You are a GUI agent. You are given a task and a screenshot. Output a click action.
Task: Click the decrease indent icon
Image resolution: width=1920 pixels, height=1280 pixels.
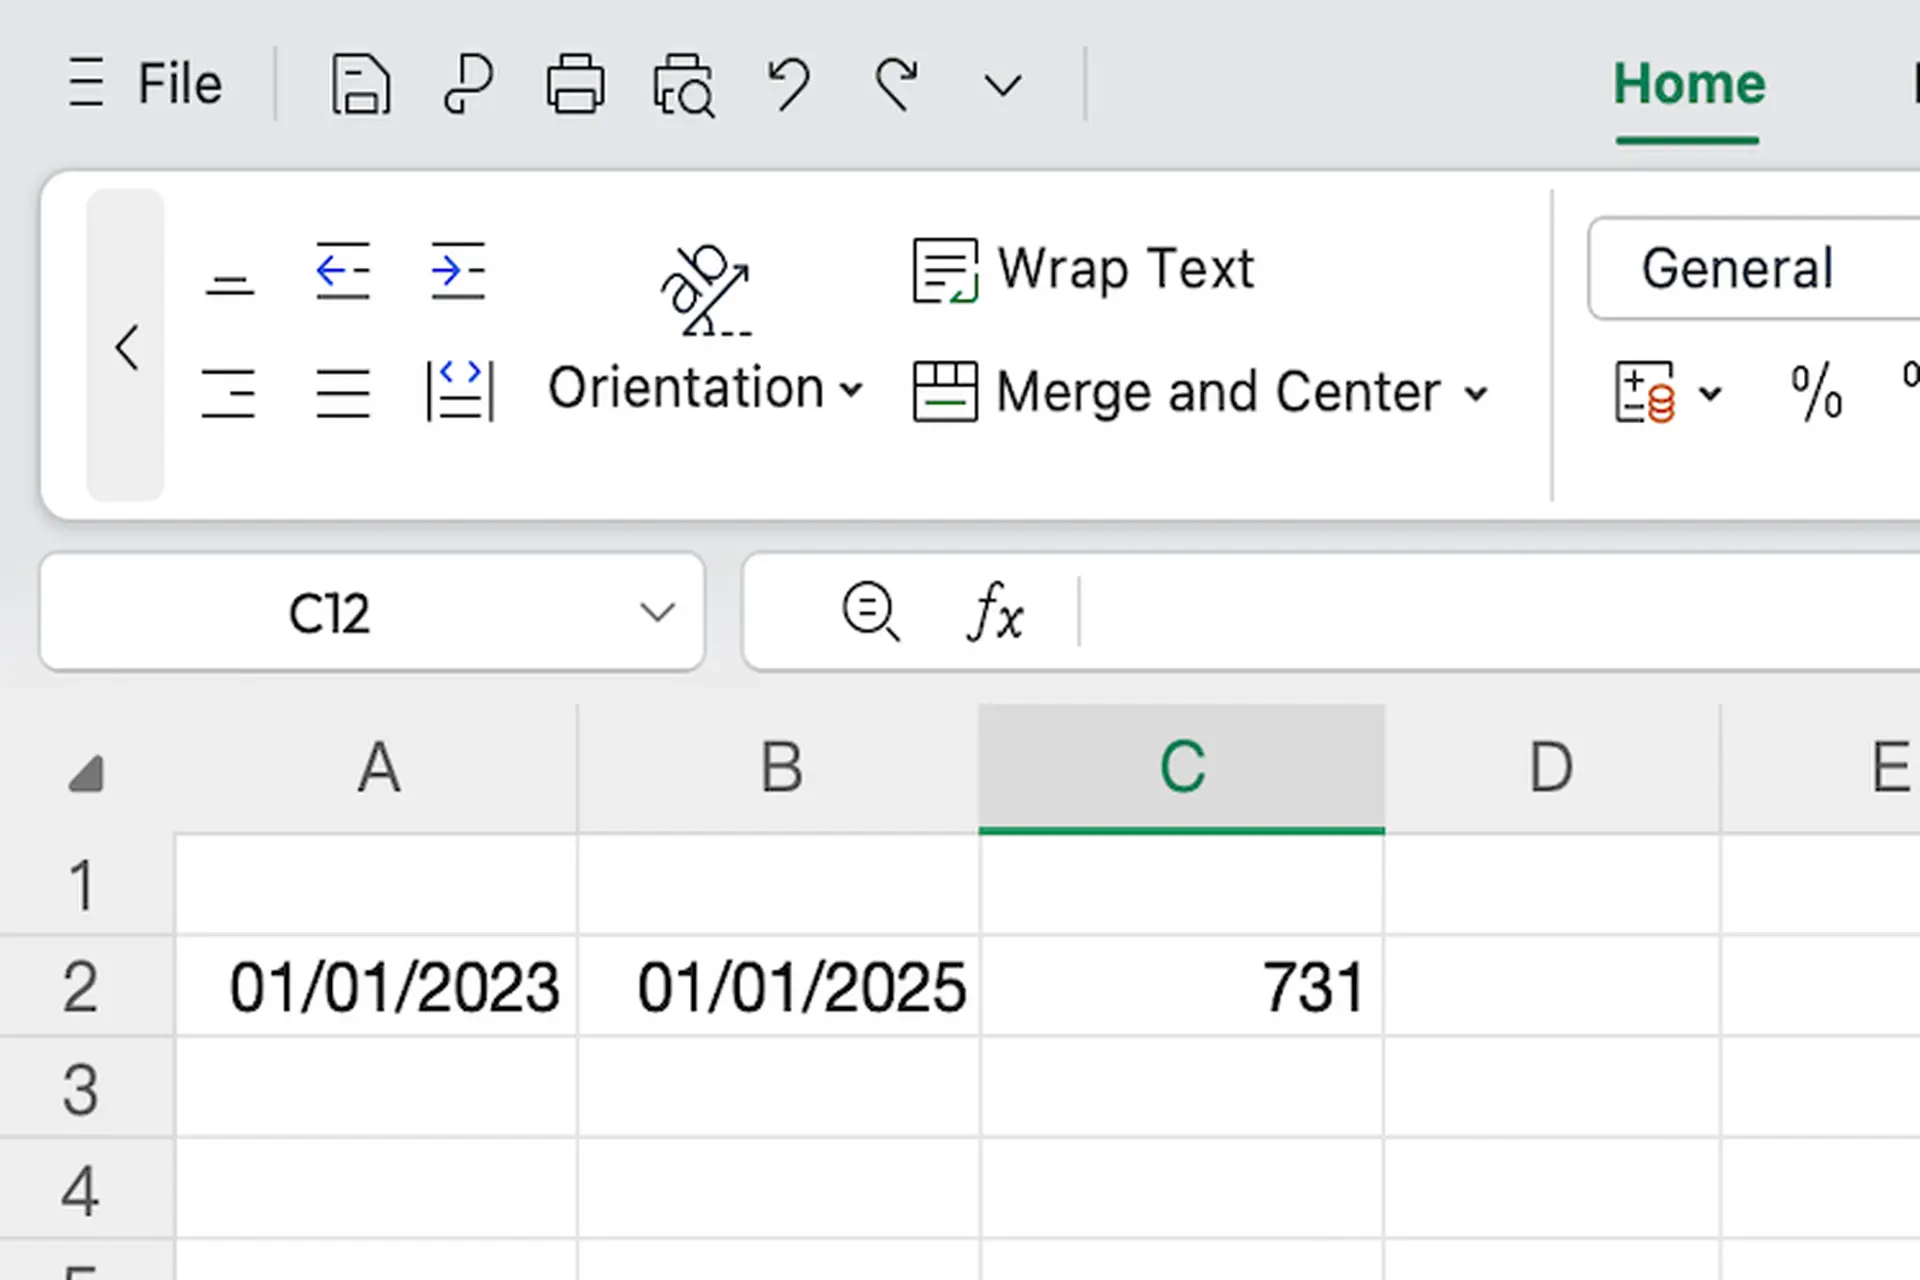pyautogui.click(x=343, y=270)
